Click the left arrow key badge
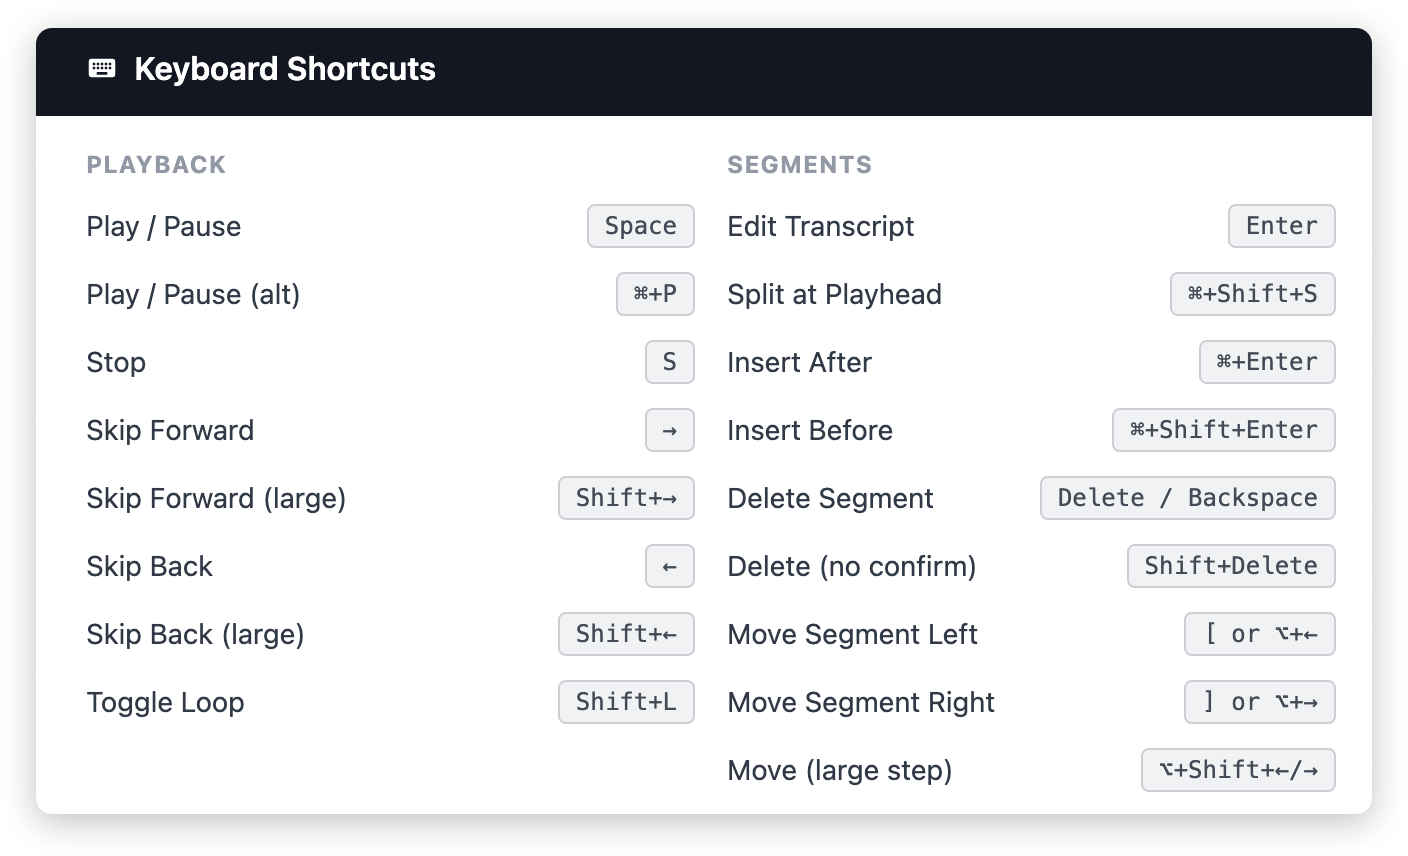Image resolution: width=1408 pixels, height=856 pixels. pyautogui.click(x=669, y=566)
